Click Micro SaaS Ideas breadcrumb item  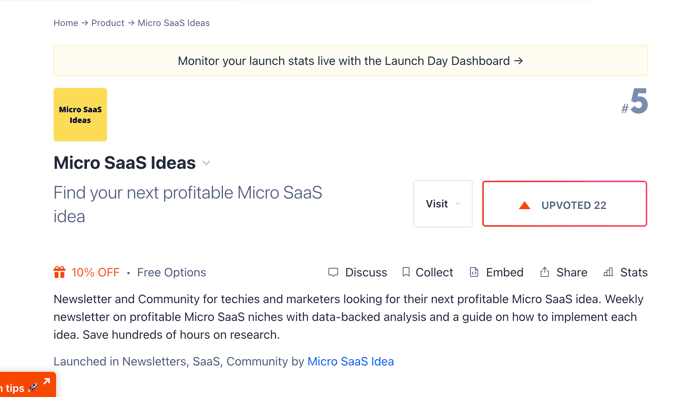point(174,23)
